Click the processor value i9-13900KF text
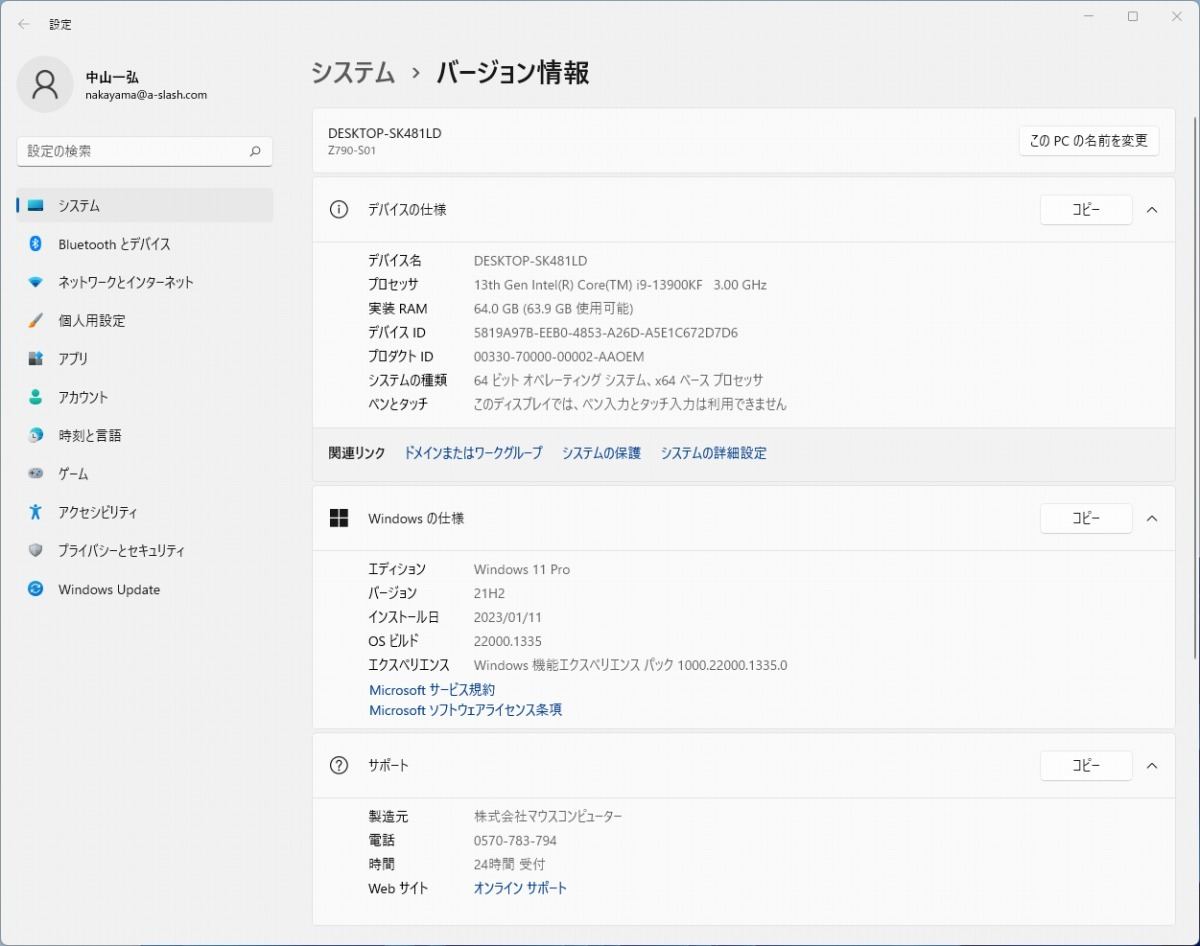Screen dimensions: 1200x946 [620, 285]
